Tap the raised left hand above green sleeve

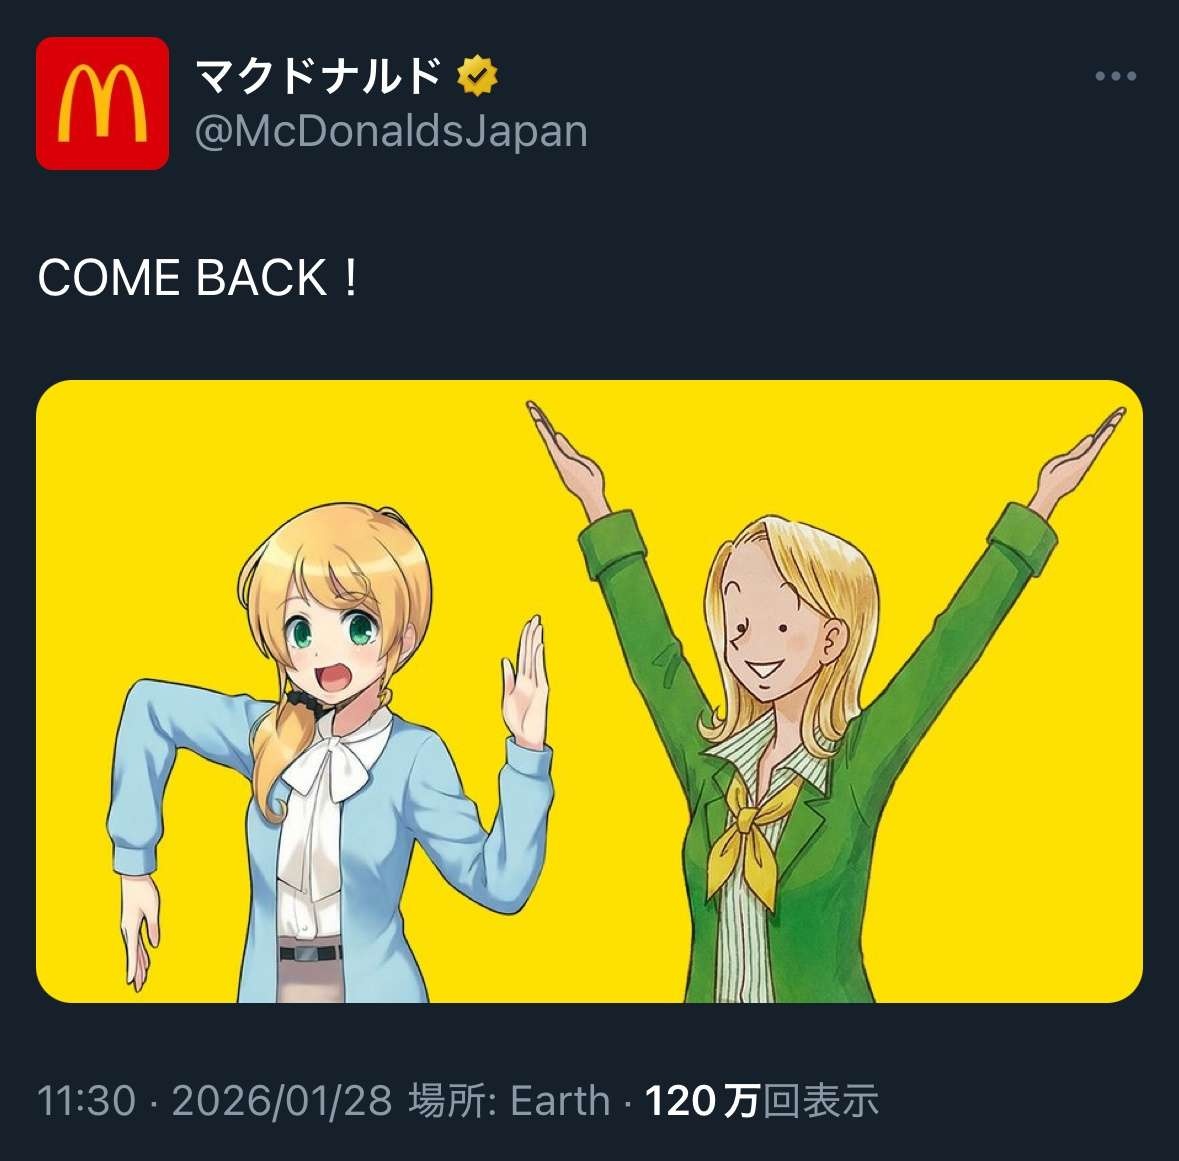pos(565,451)
